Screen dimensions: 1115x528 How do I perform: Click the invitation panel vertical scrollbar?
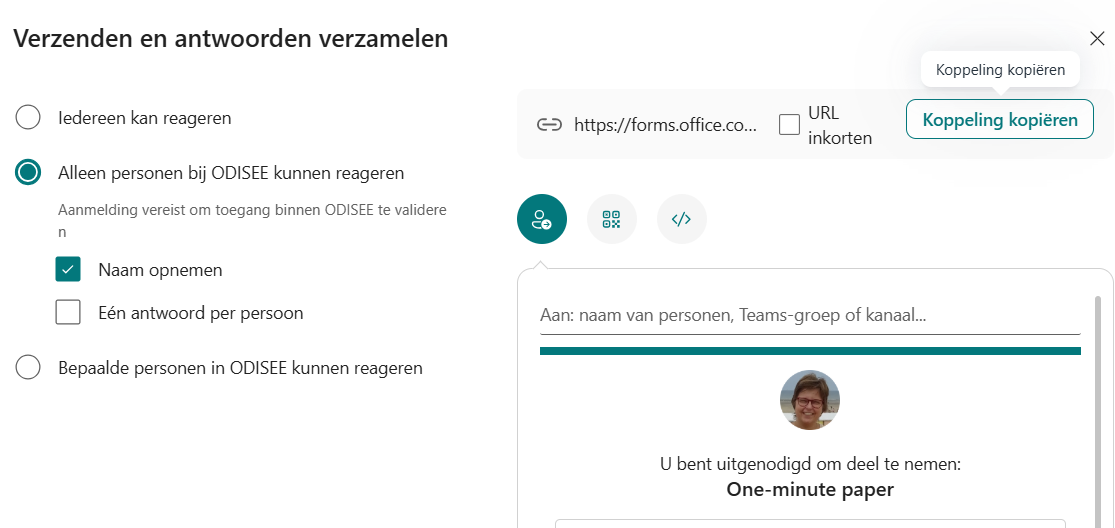pos(1098,412)
